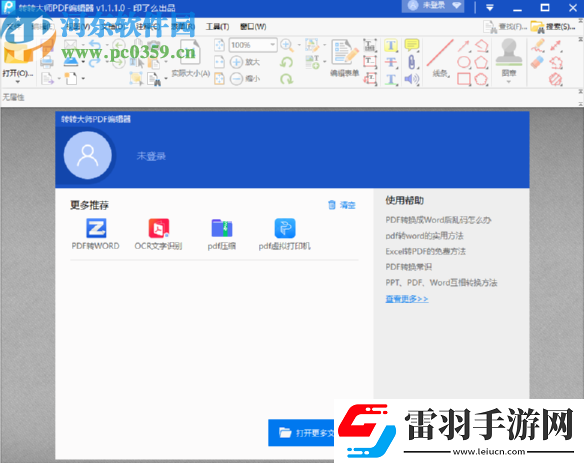584x463 pixels.
Task: Select the eraser tool
Action: tap(537, 62)
